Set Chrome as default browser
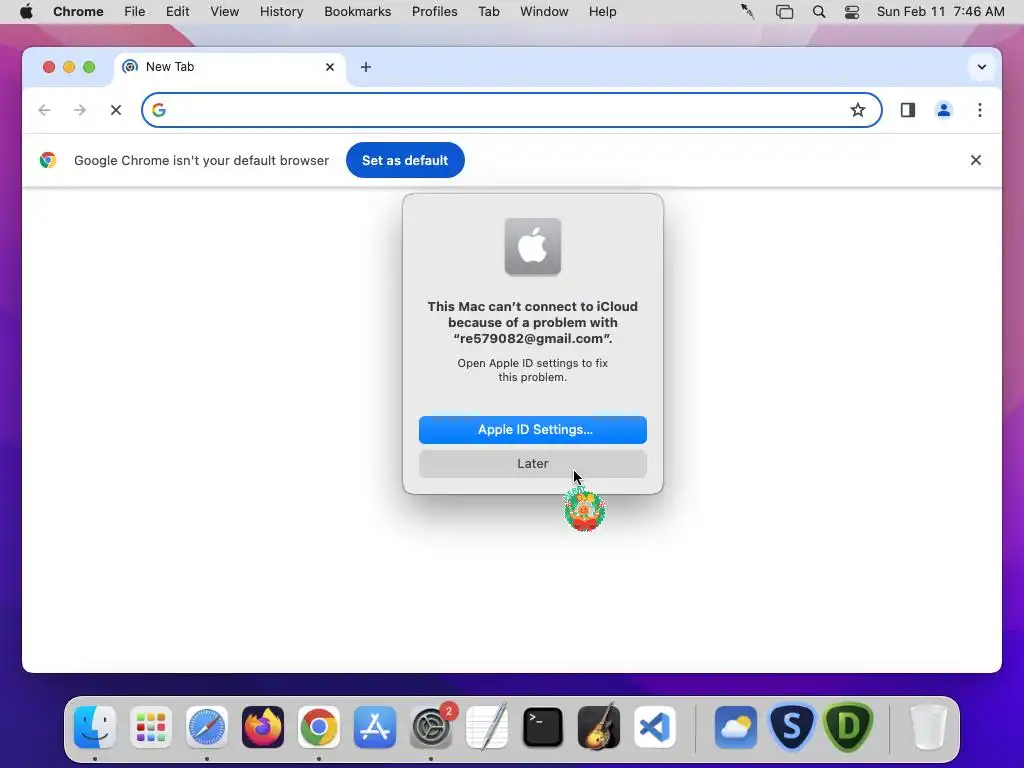 (x=405, y=160)
